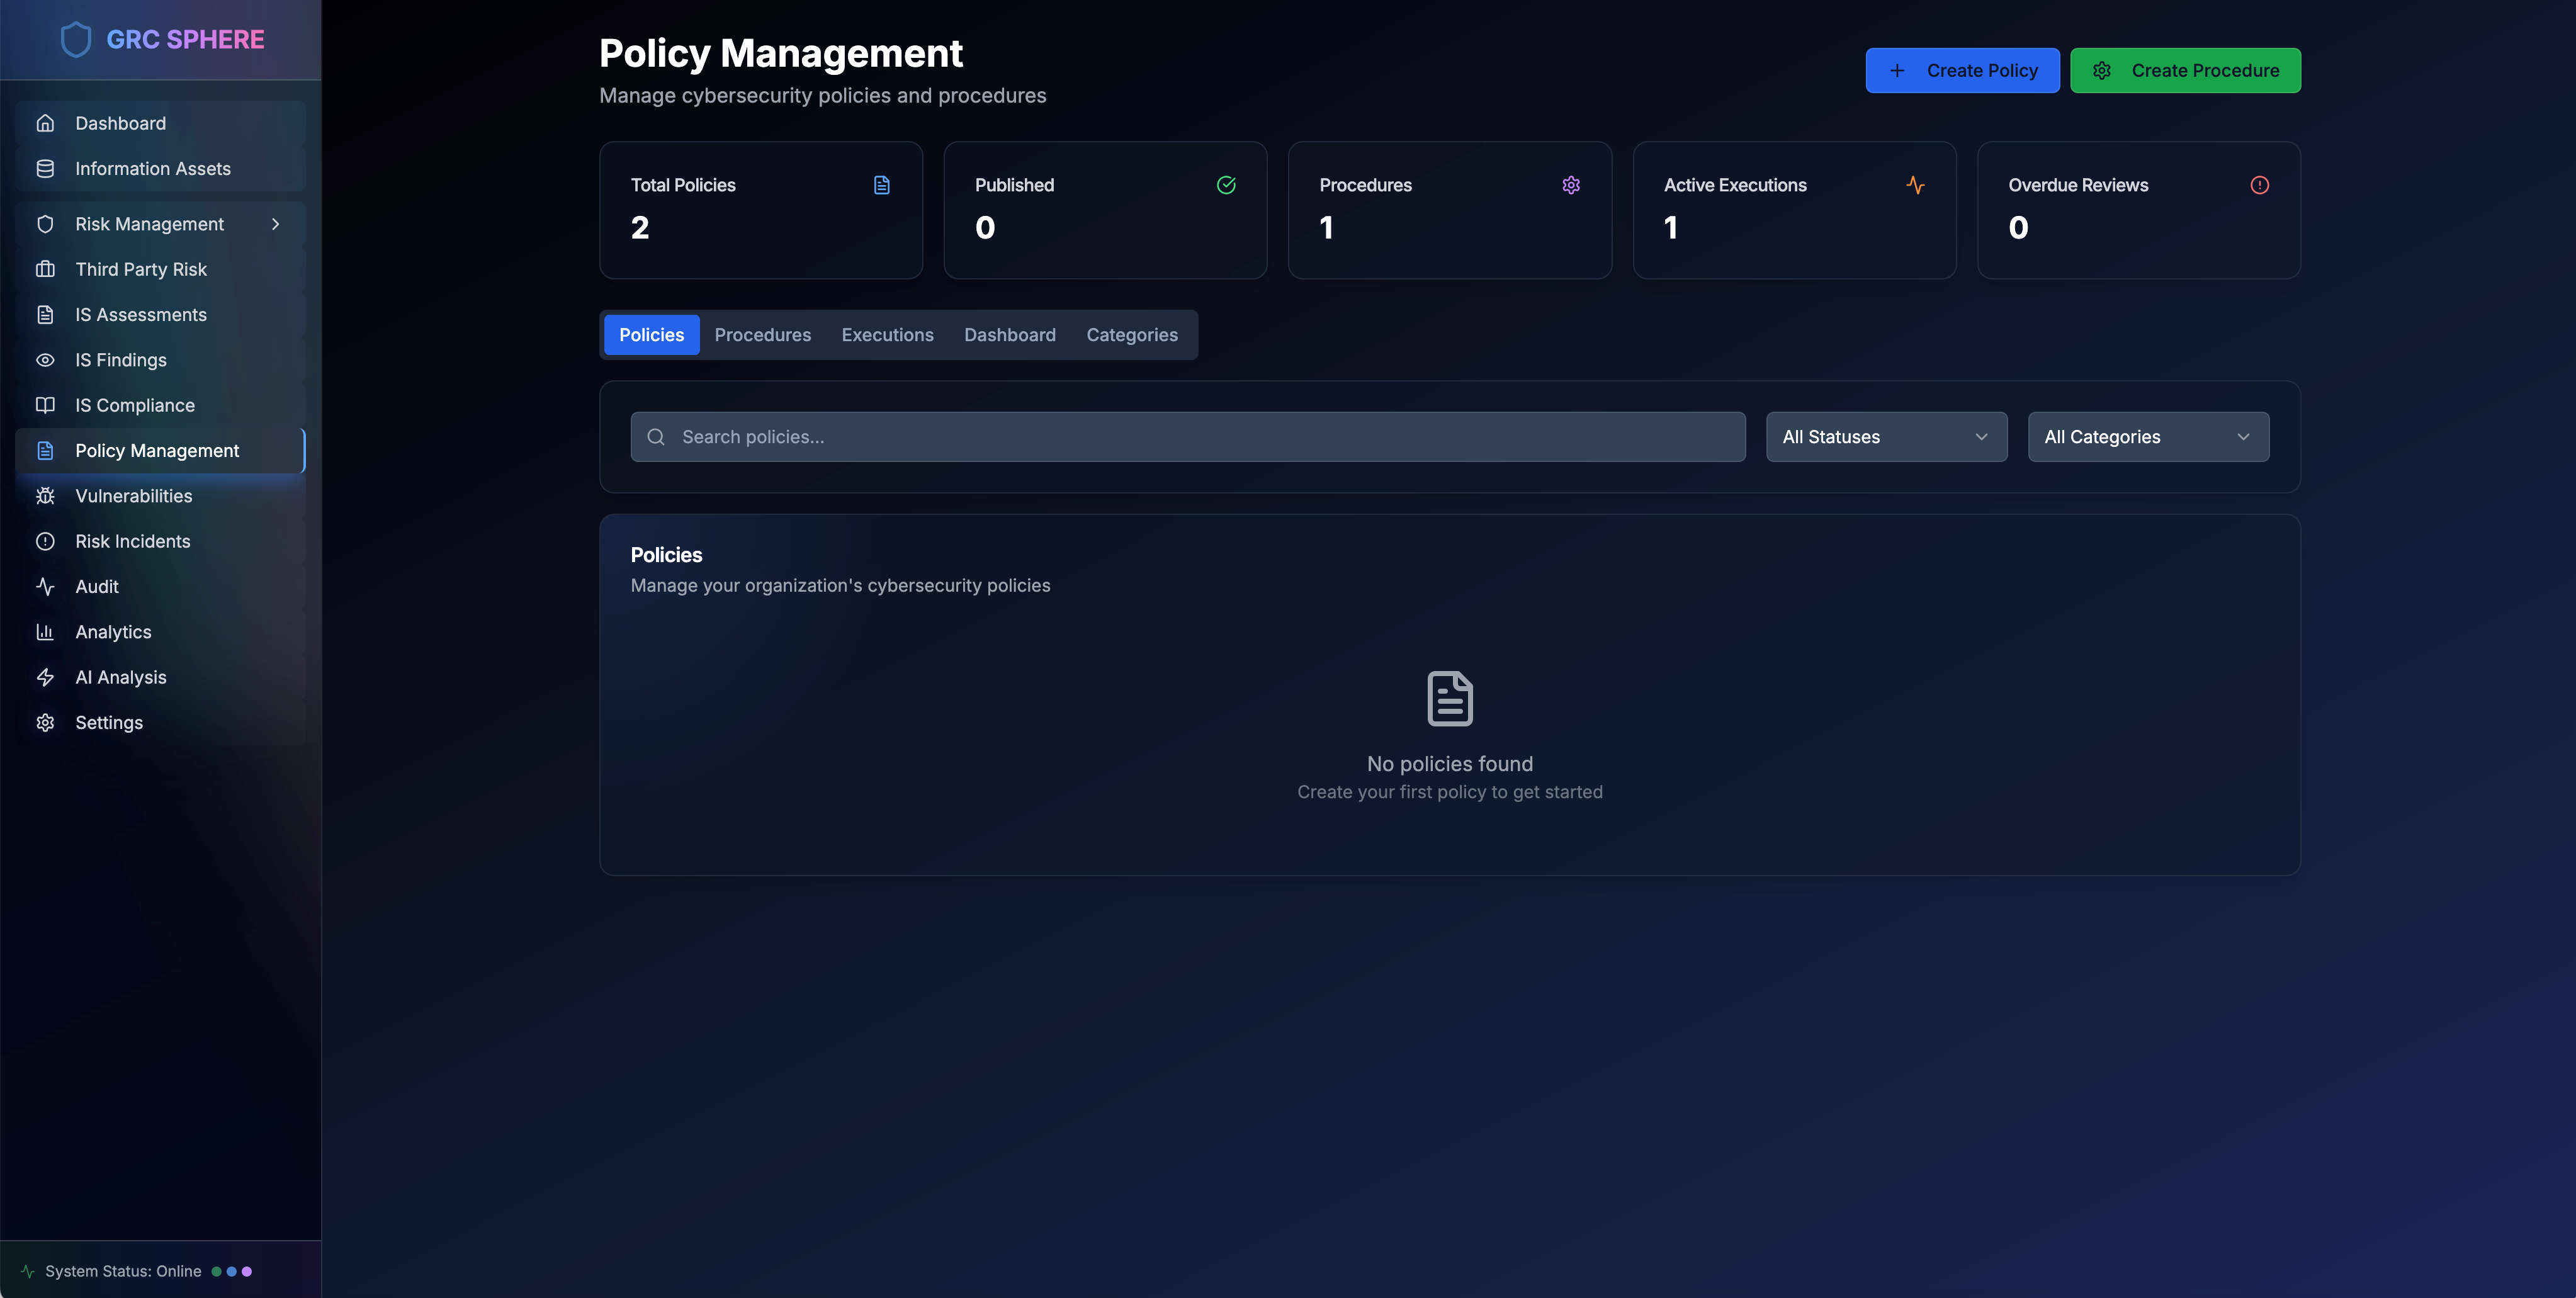2576x1298 pixels.
Task: Select the AI Analysis lightning icon
Action: tap(45, 677)
